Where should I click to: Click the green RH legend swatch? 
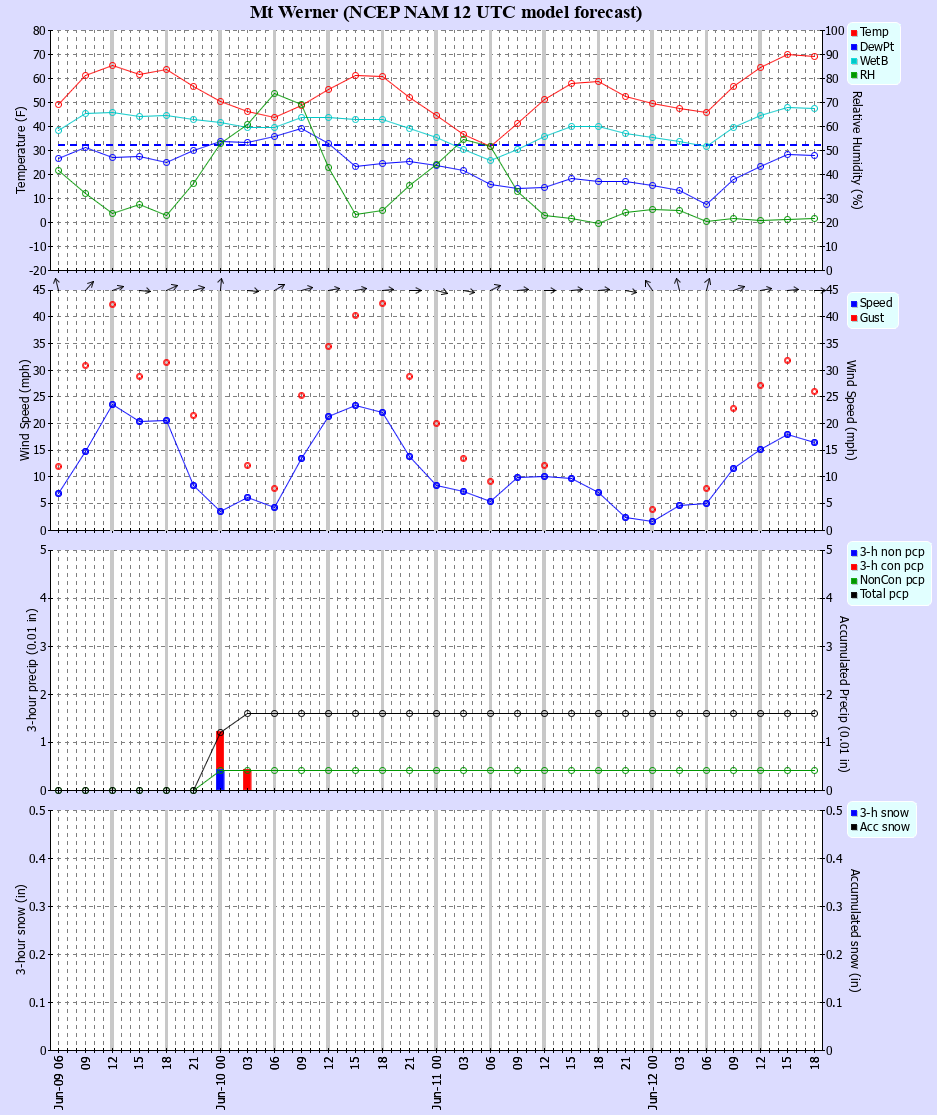coord(853,75)
